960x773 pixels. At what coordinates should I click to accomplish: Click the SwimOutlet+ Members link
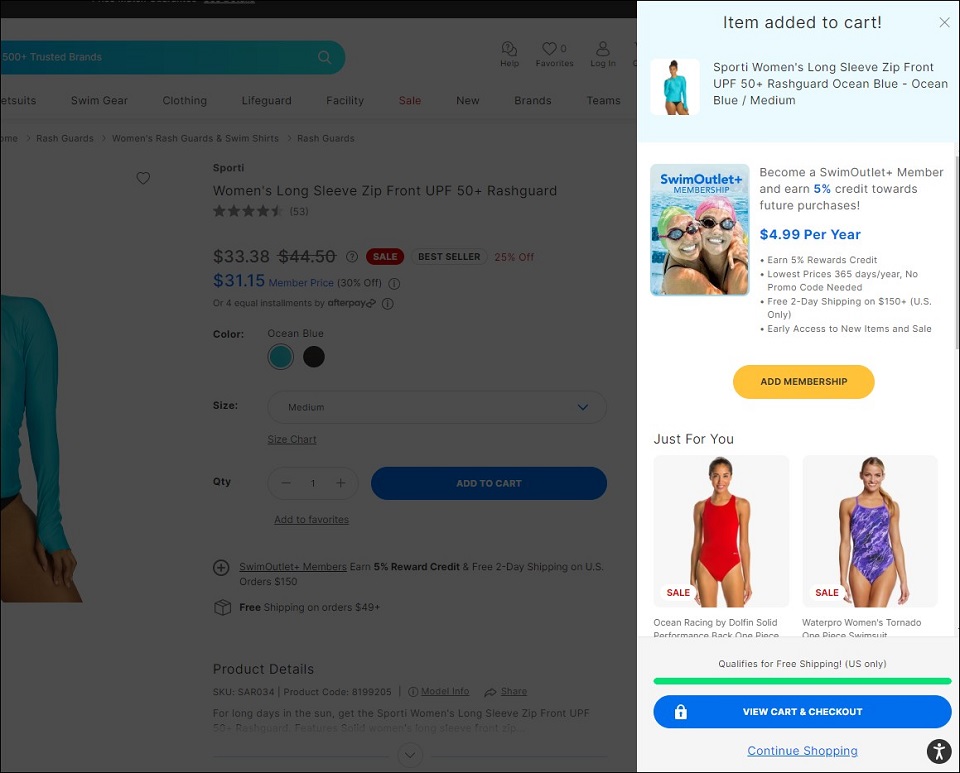[293, 567]
